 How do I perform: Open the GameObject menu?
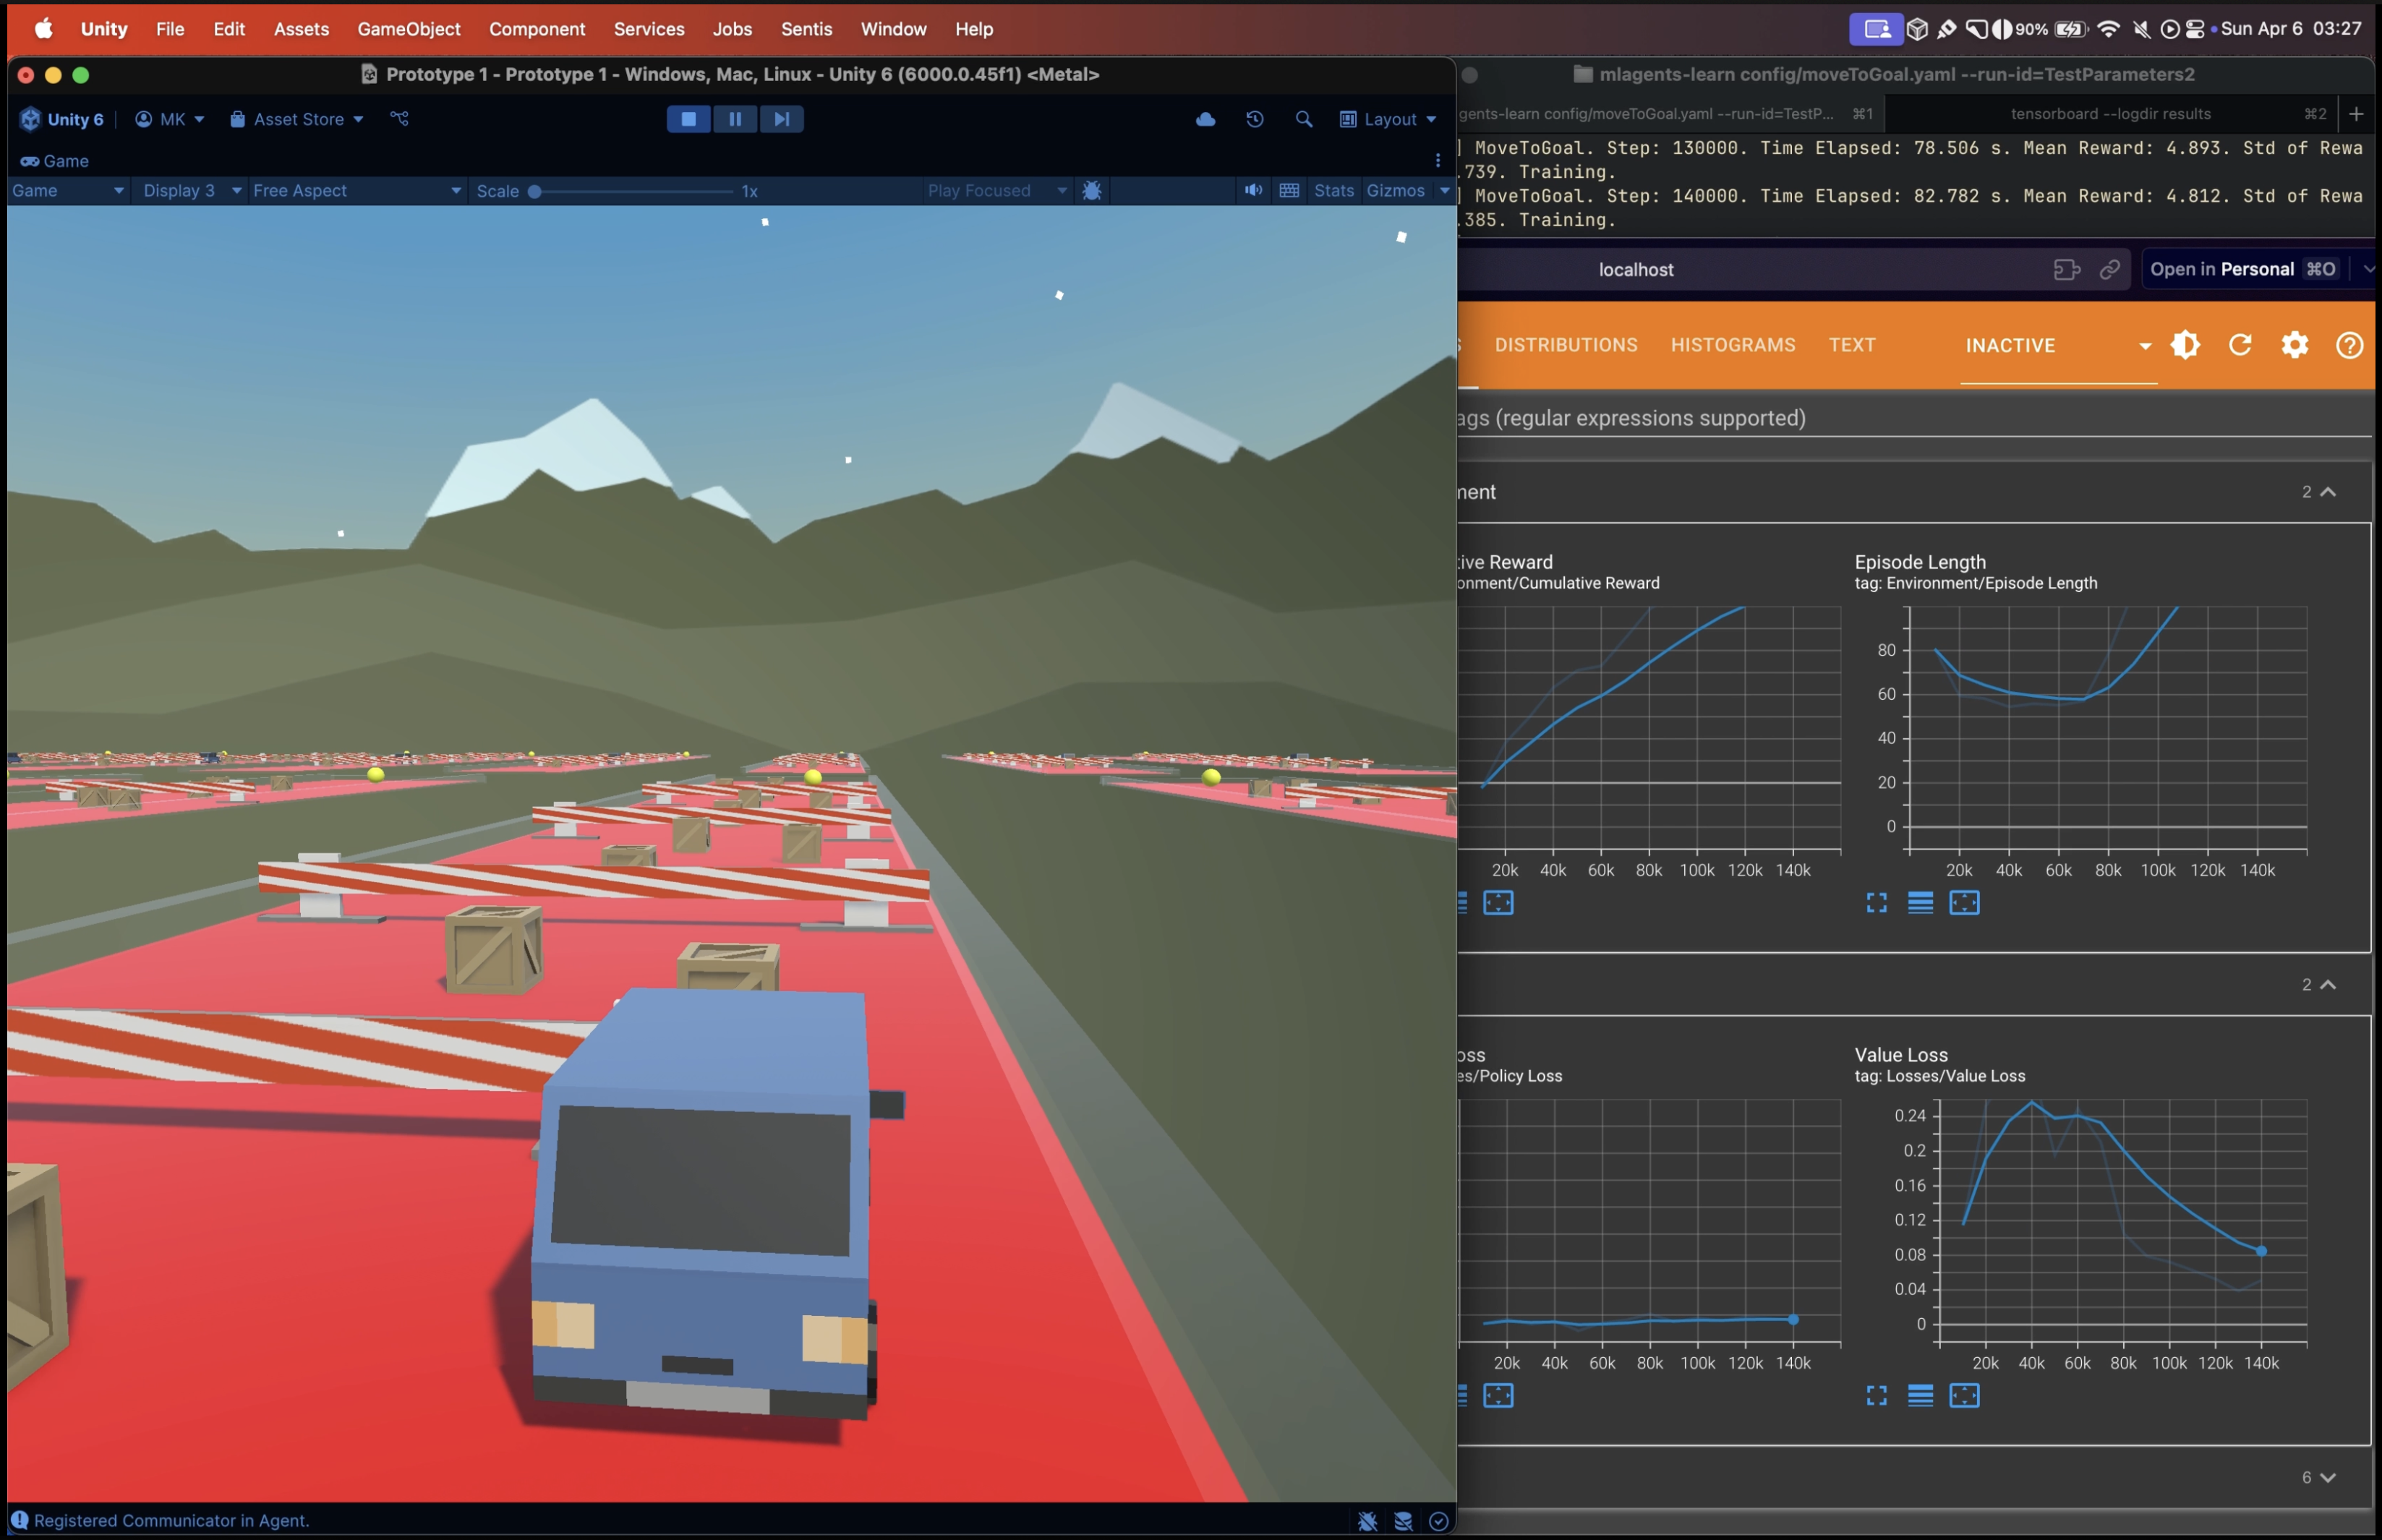pos(408,29)
